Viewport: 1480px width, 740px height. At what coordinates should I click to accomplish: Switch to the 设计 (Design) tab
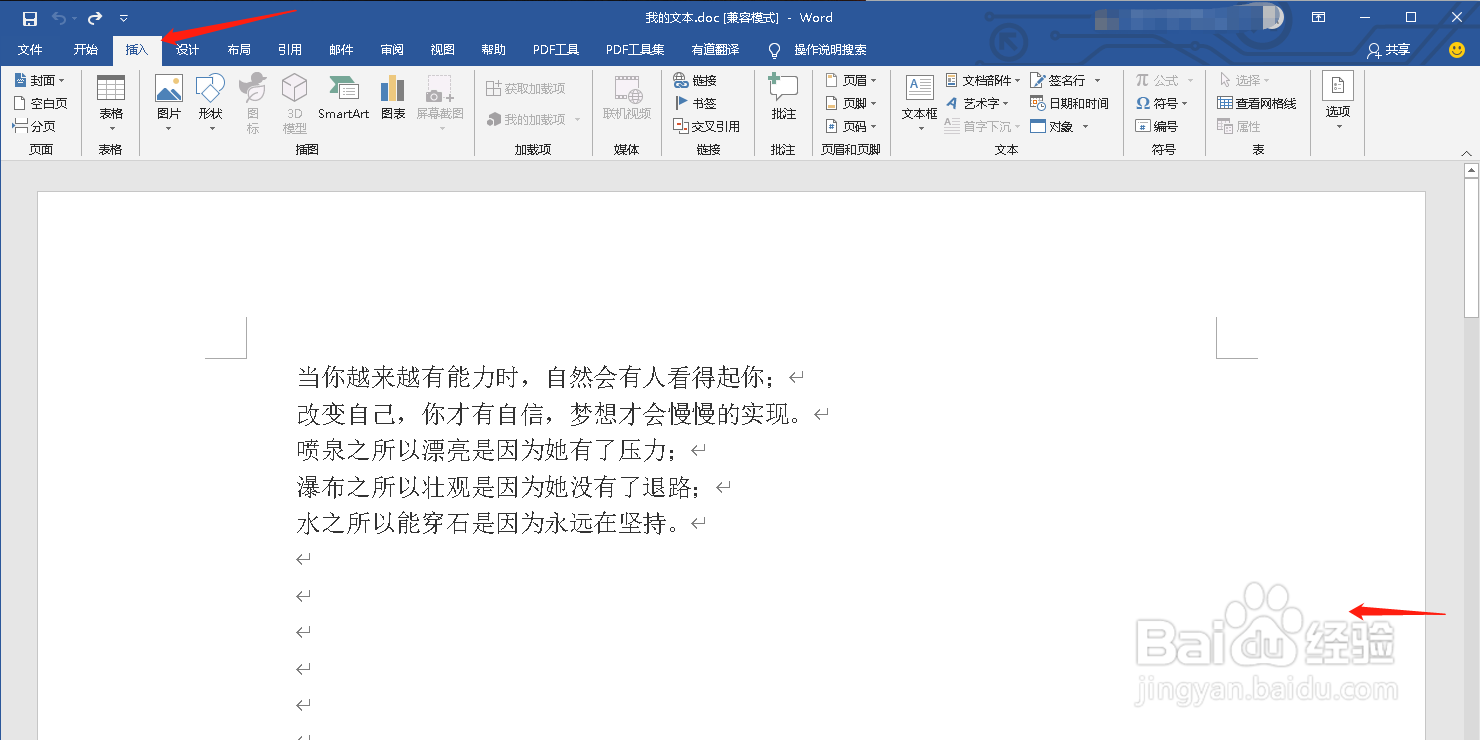pyautogui.click(x=188, y=50)
